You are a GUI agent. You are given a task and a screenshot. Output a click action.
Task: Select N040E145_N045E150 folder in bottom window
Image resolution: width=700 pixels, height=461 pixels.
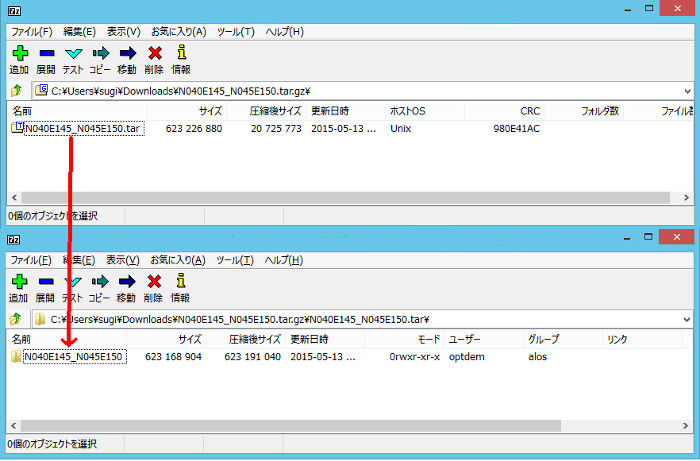pos(73,357)
